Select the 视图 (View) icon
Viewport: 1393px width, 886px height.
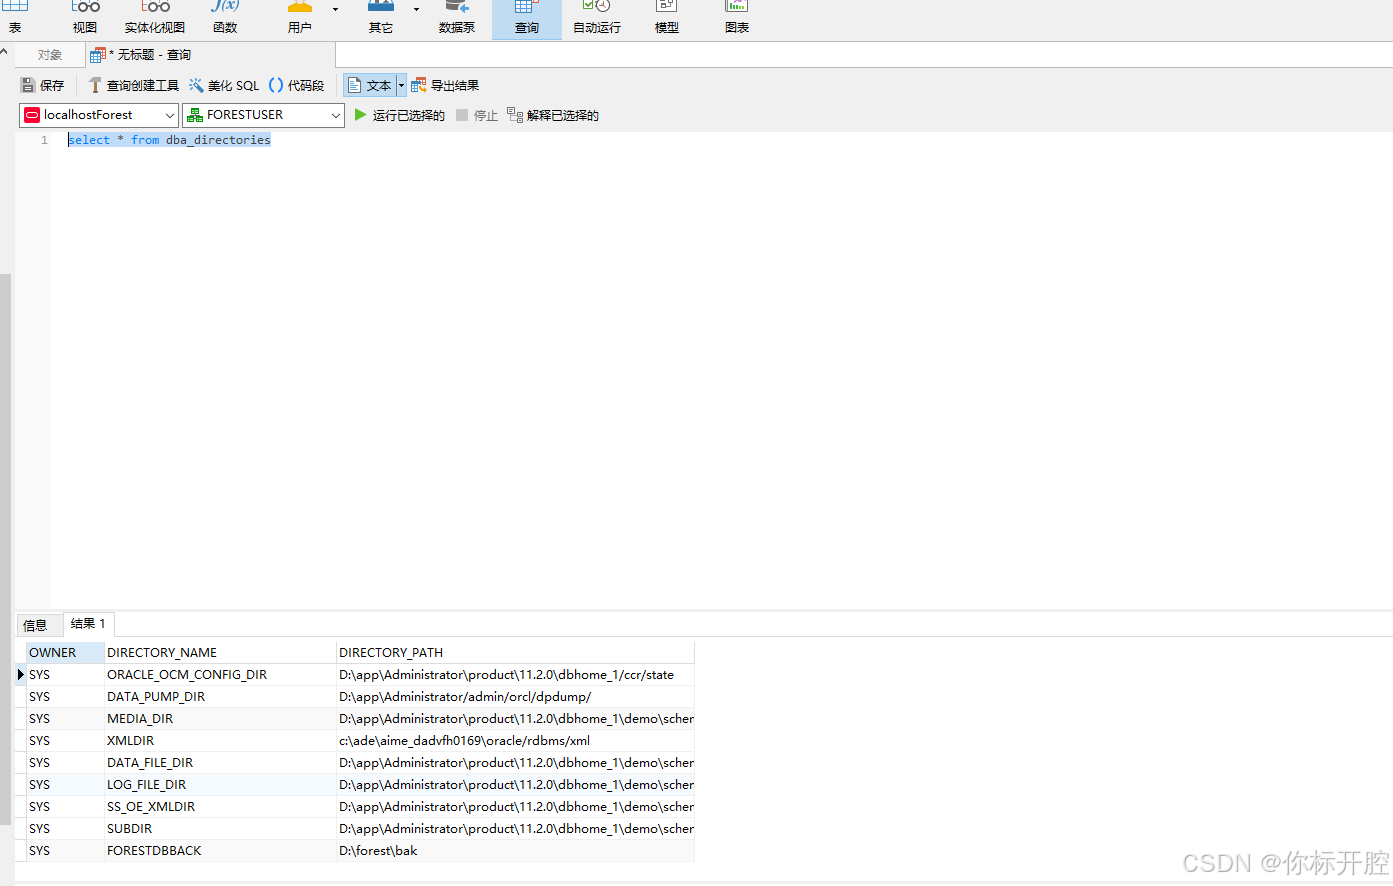point(84,17)
